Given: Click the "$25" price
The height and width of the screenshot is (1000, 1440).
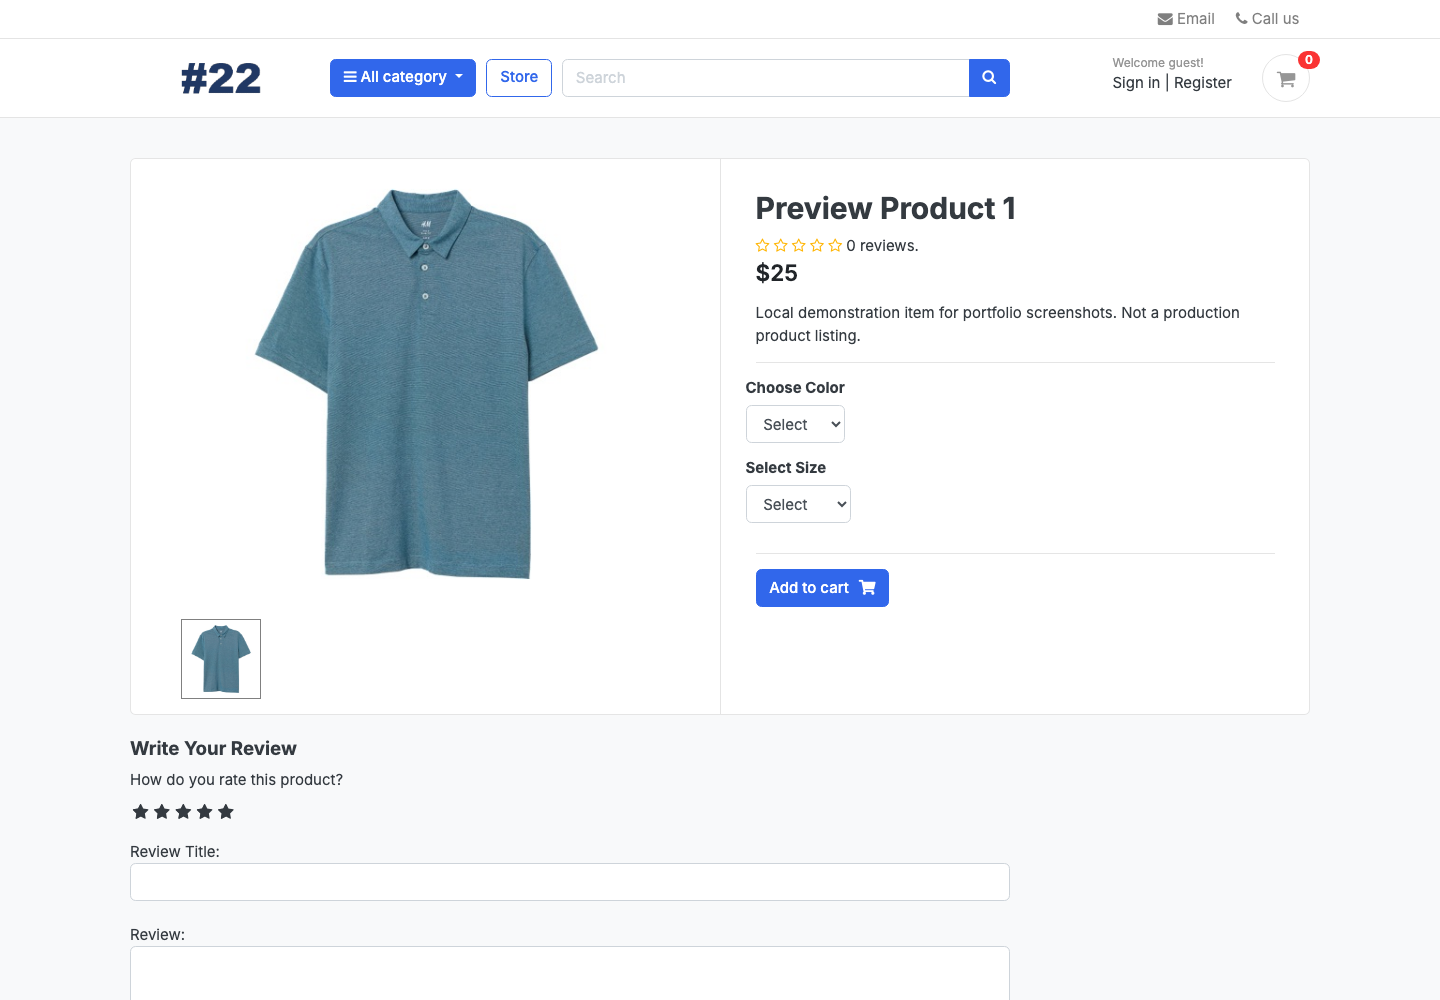Looking at the screenshot, I should tap(777, 273).
